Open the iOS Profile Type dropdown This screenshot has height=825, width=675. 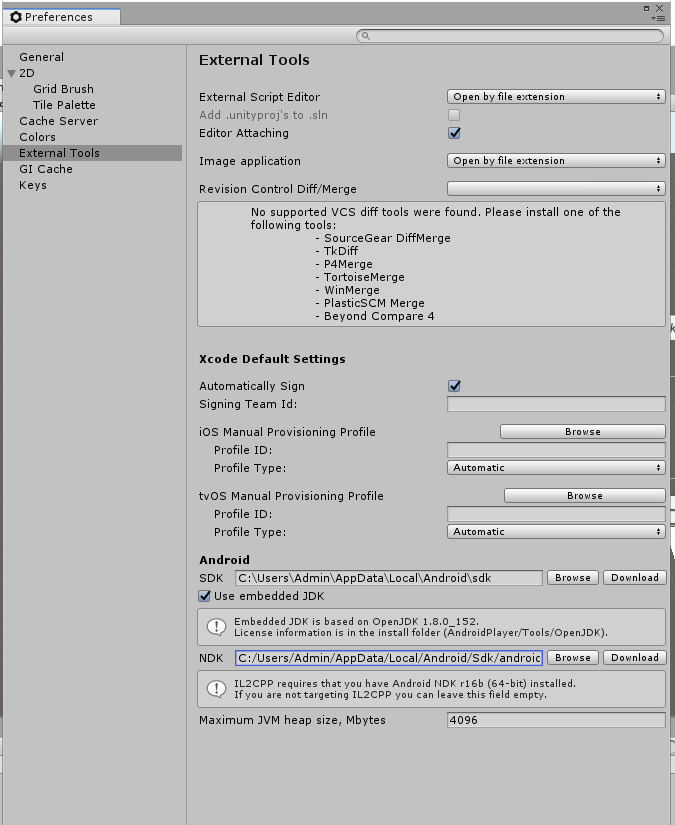pos(555,468)
